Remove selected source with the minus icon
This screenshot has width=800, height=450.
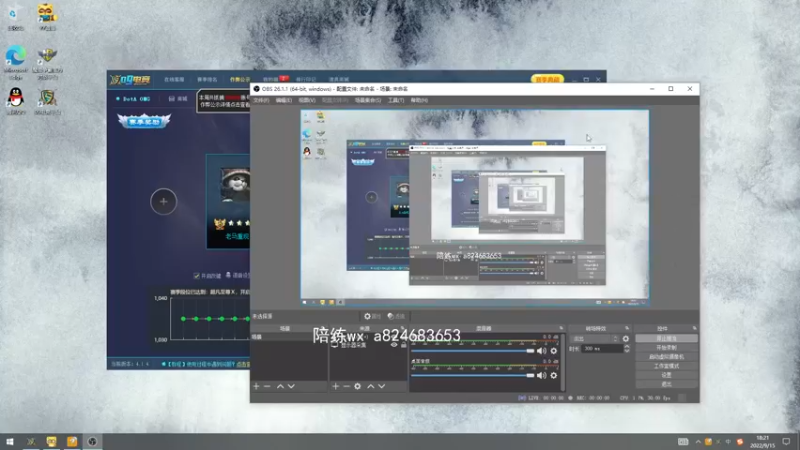(346, 386)
